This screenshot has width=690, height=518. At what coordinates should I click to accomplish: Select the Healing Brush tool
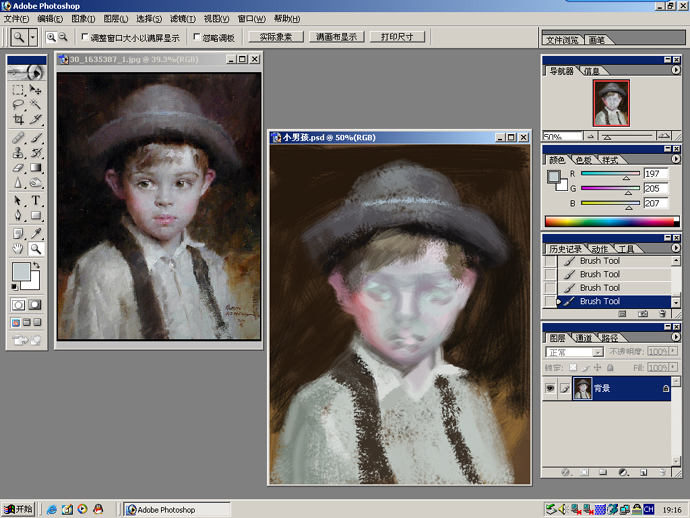click(x=18, y=138)
